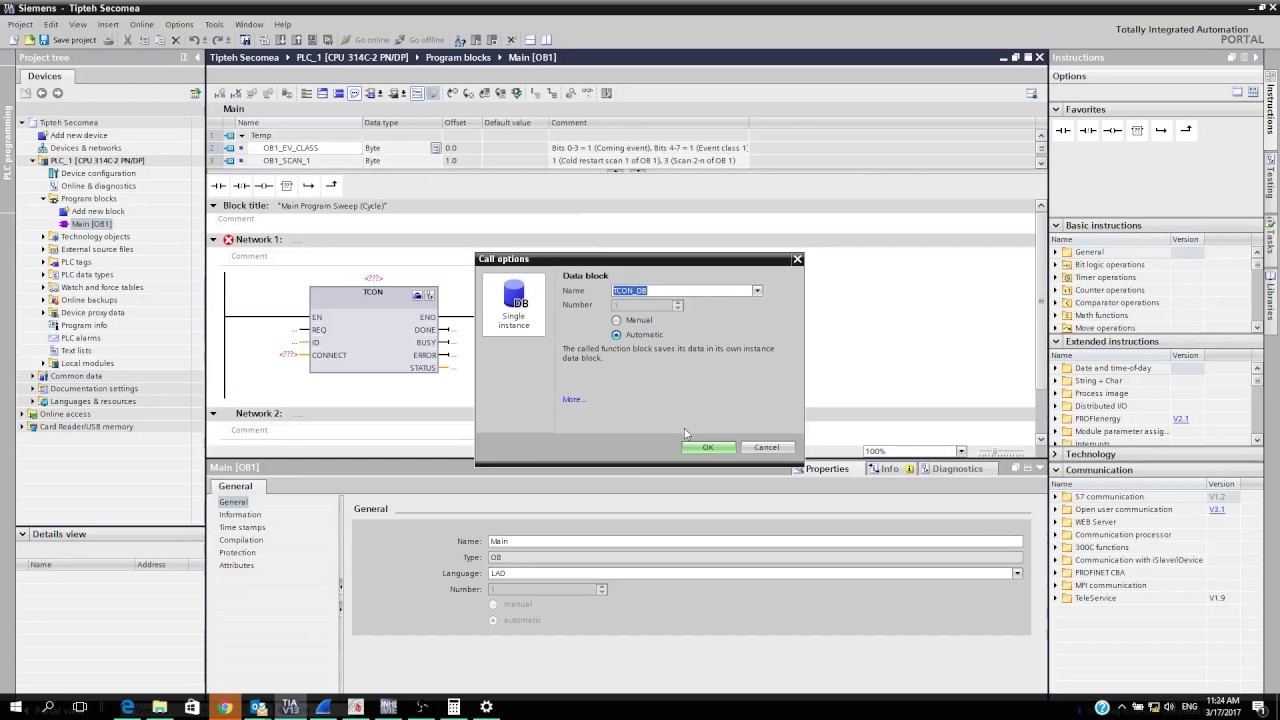
Task: Click Cancel in Call options dialog
Action: point(767,447)
